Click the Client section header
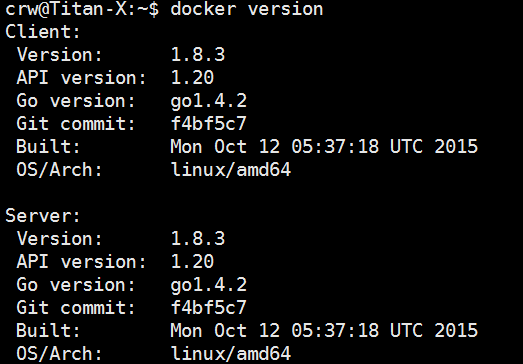Screen dimensions: 523x364 [43, 32]
